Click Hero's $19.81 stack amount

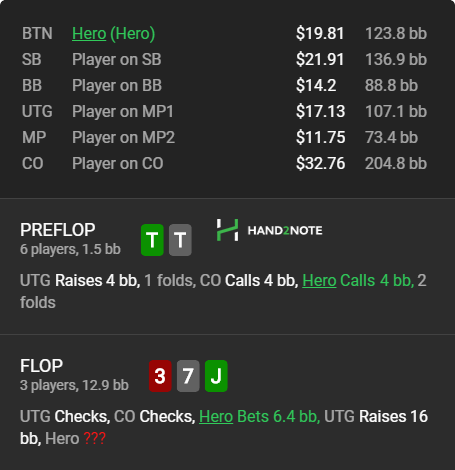[x=320, y=33]
